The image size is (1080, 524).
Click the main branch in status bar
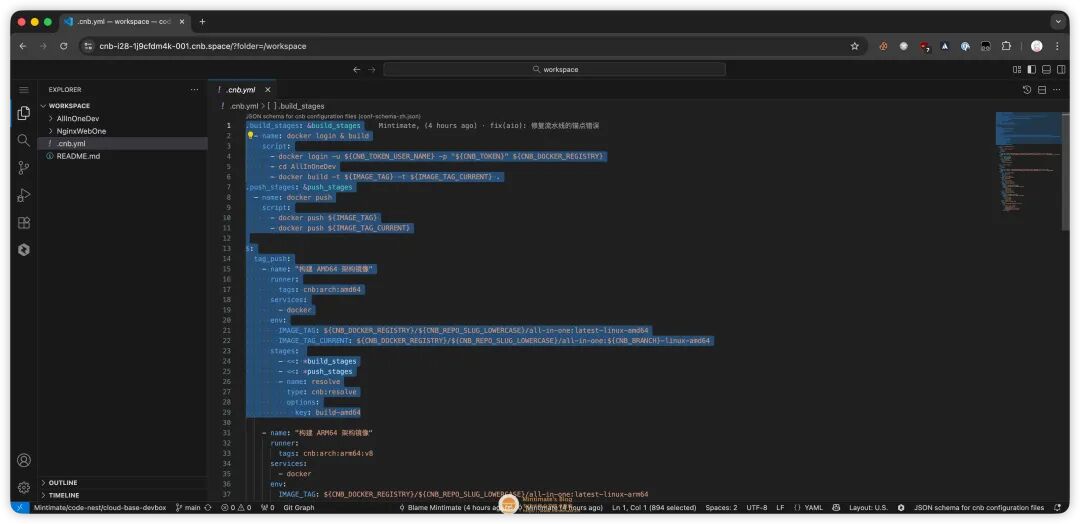pyautogui.click(x=188, y=508)
